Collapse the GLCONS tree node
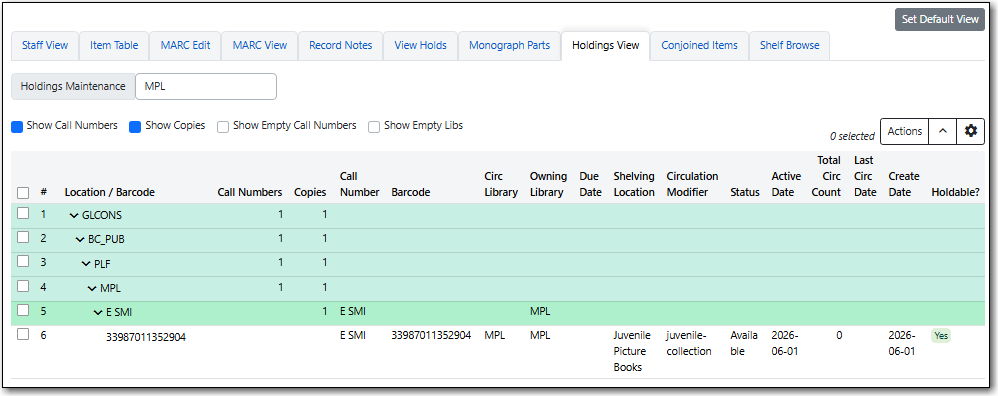 click(x=74, y=215)
